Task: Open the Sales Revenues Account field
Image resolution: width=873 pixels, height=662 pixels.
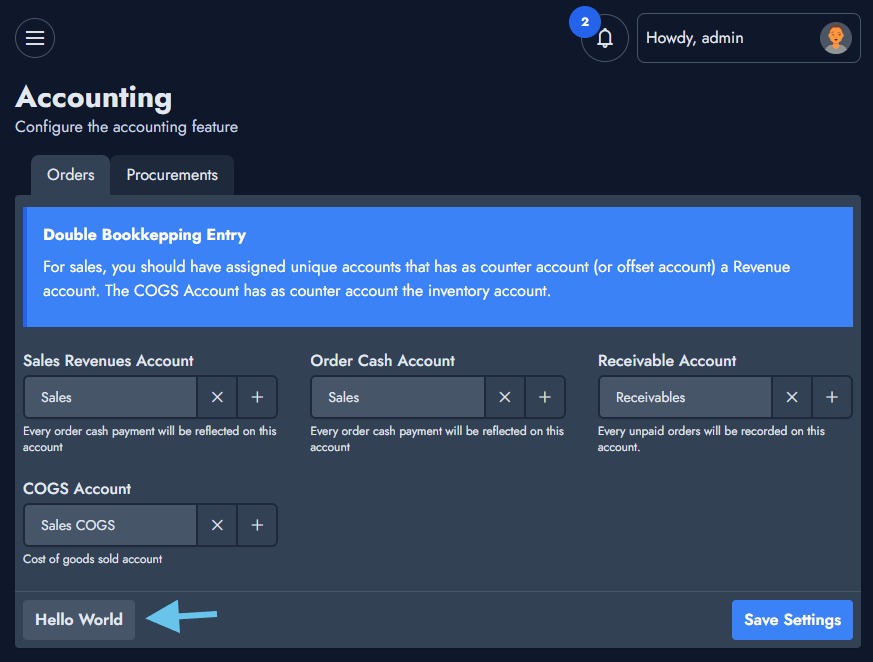Action: 110,397
